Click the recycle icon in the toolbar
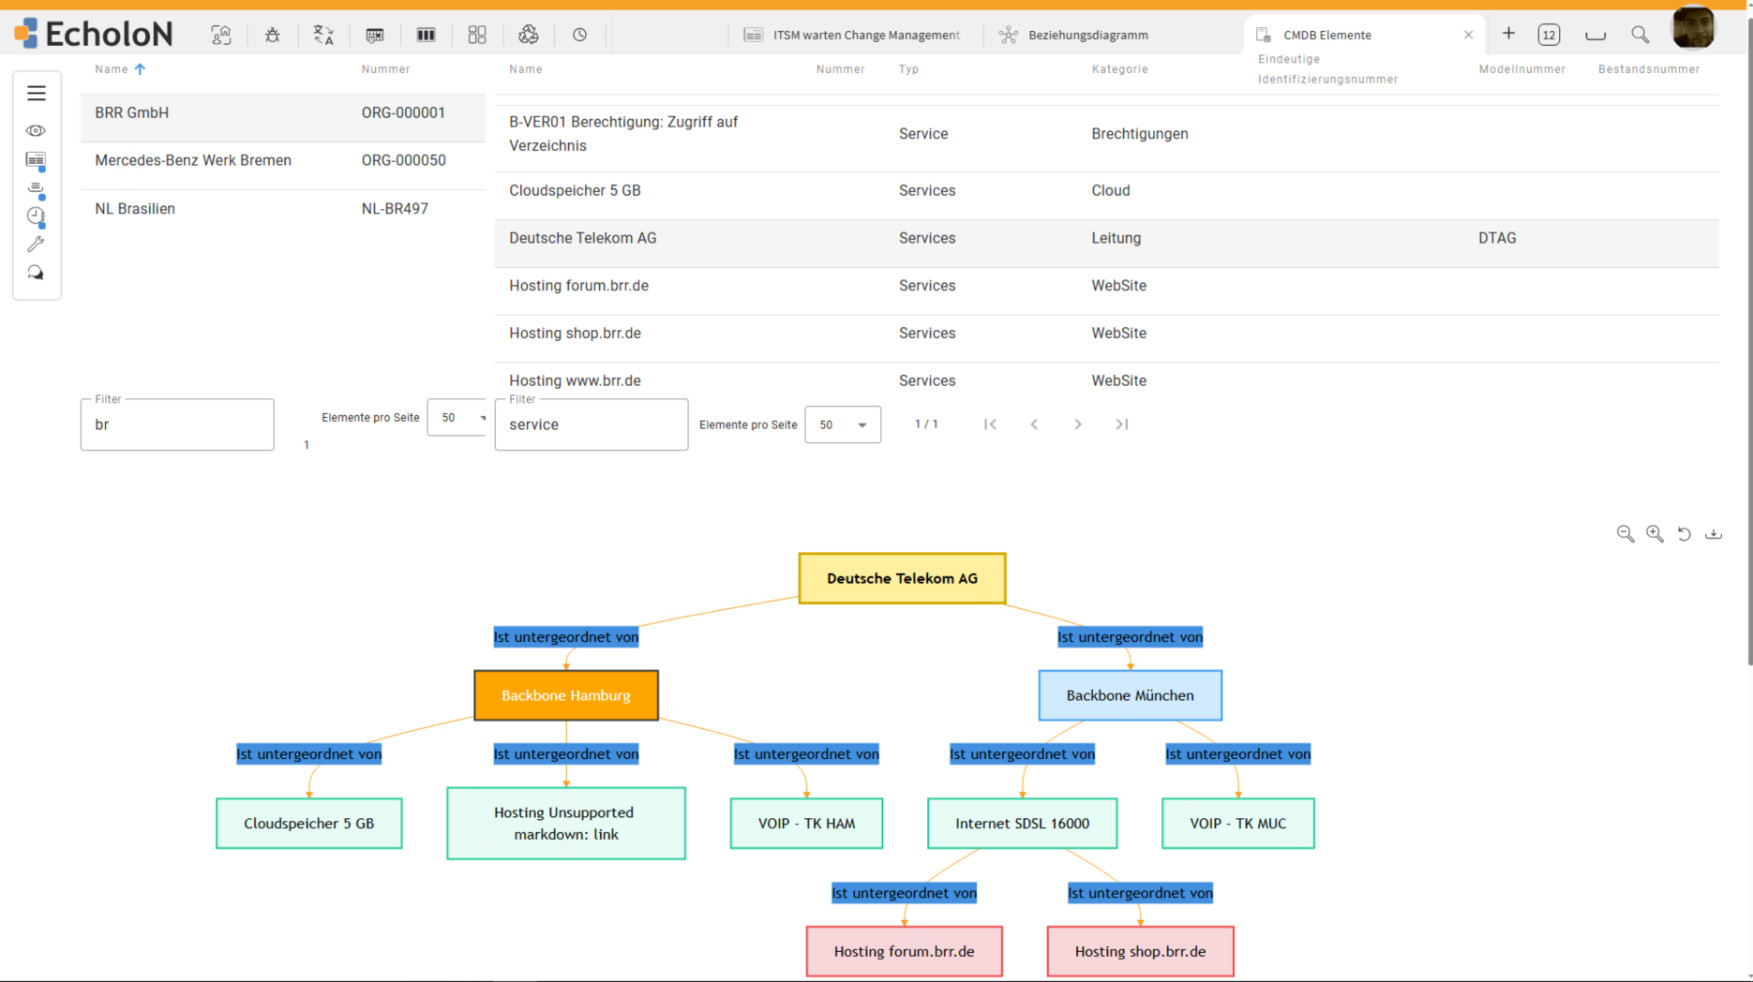The height and width of the screenshot is (982, 1753). point(528,35)
